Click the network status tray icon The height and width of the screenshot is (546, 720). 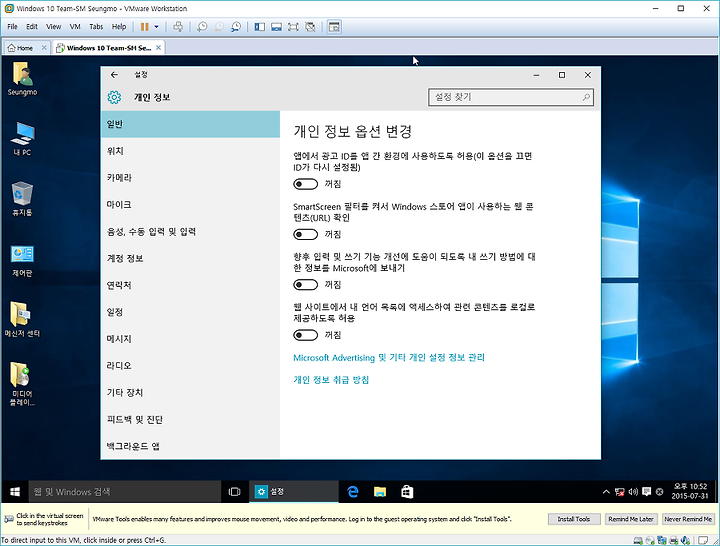pos(619,492)
